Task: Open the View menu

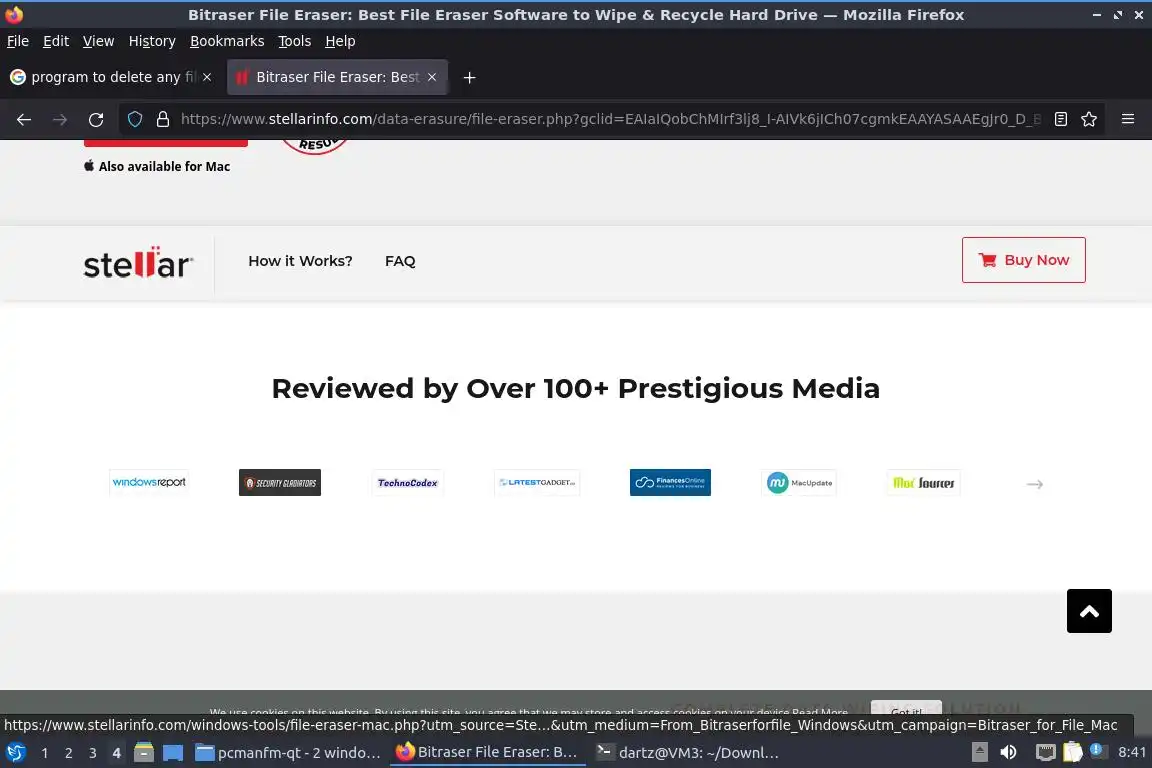Action: click(x=98, y=41)
